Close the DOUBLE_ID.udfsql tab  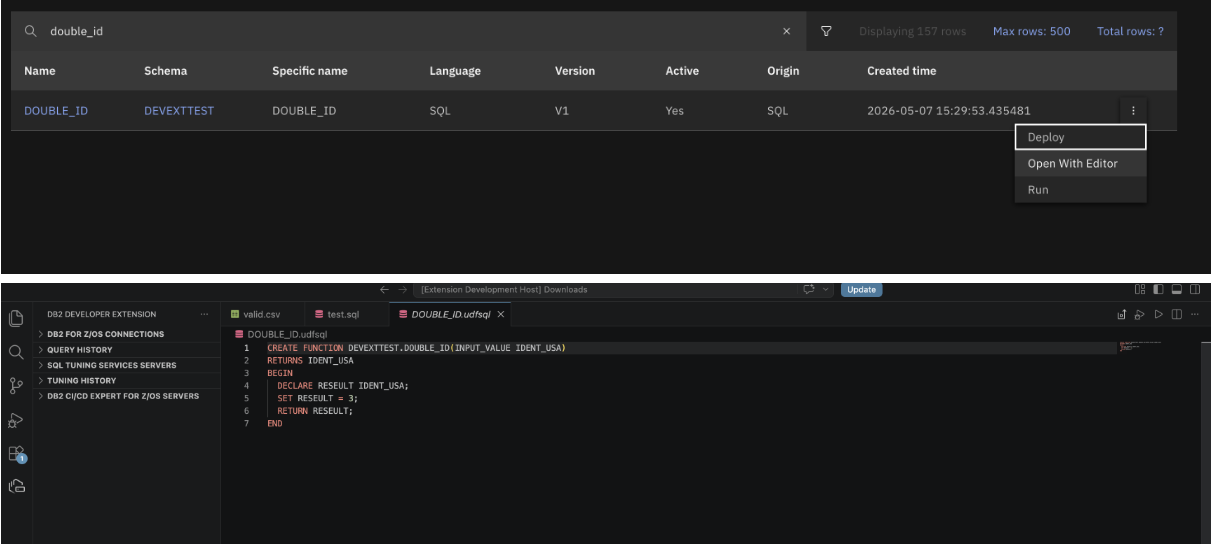click(x=501, y=315)
